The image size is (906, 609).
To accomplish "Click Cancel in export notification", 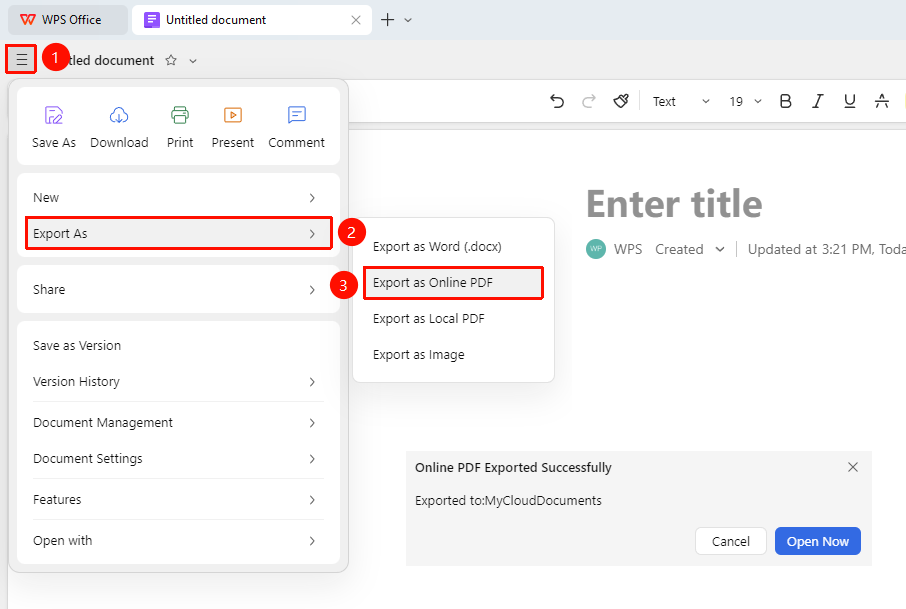I will coord(730,541).
